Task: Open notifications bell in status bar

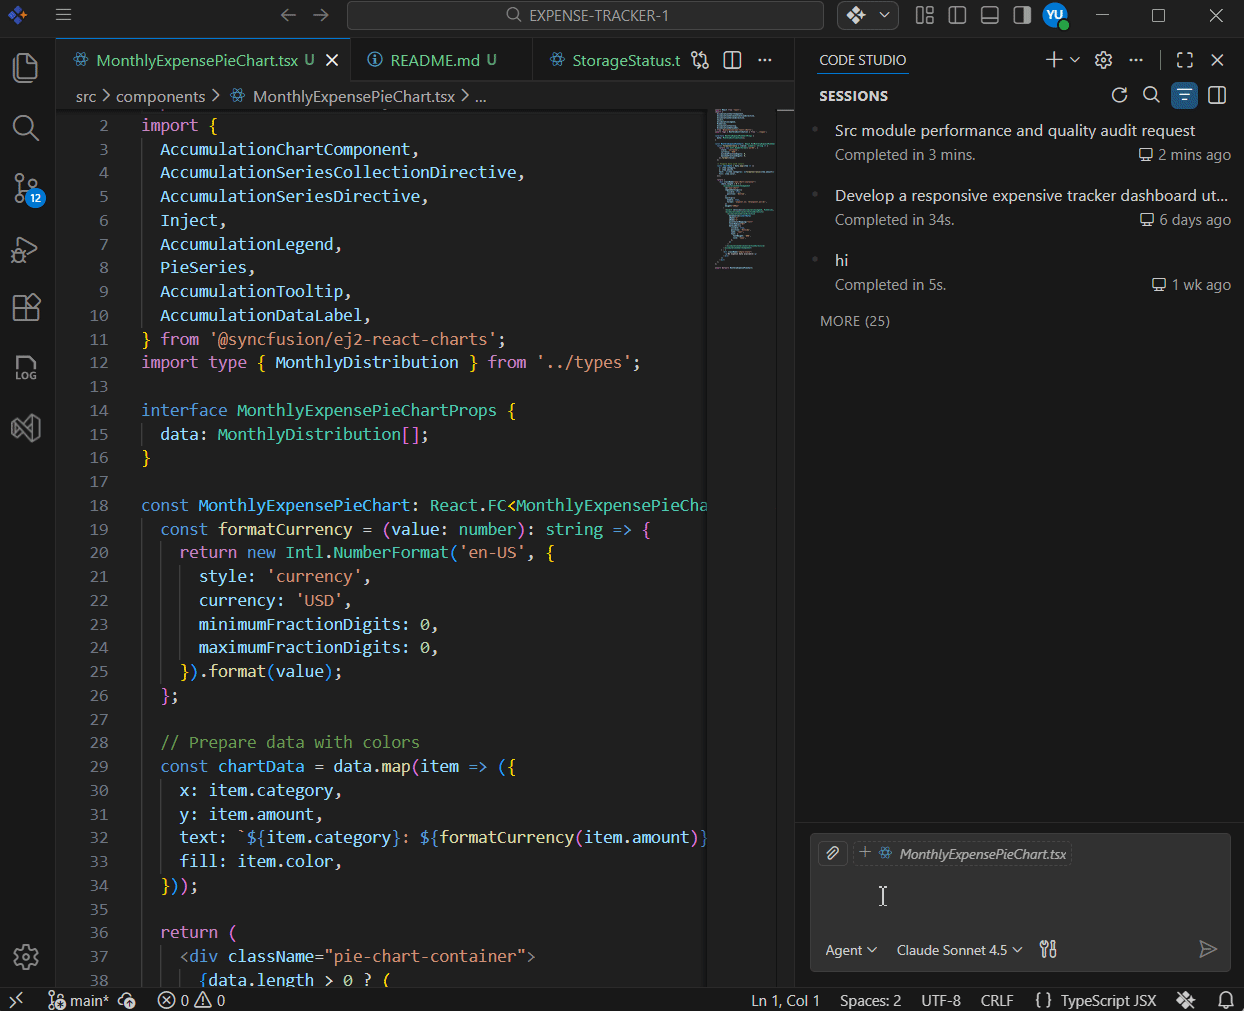Action: pyautogui.click(x=1225, y=1000)
